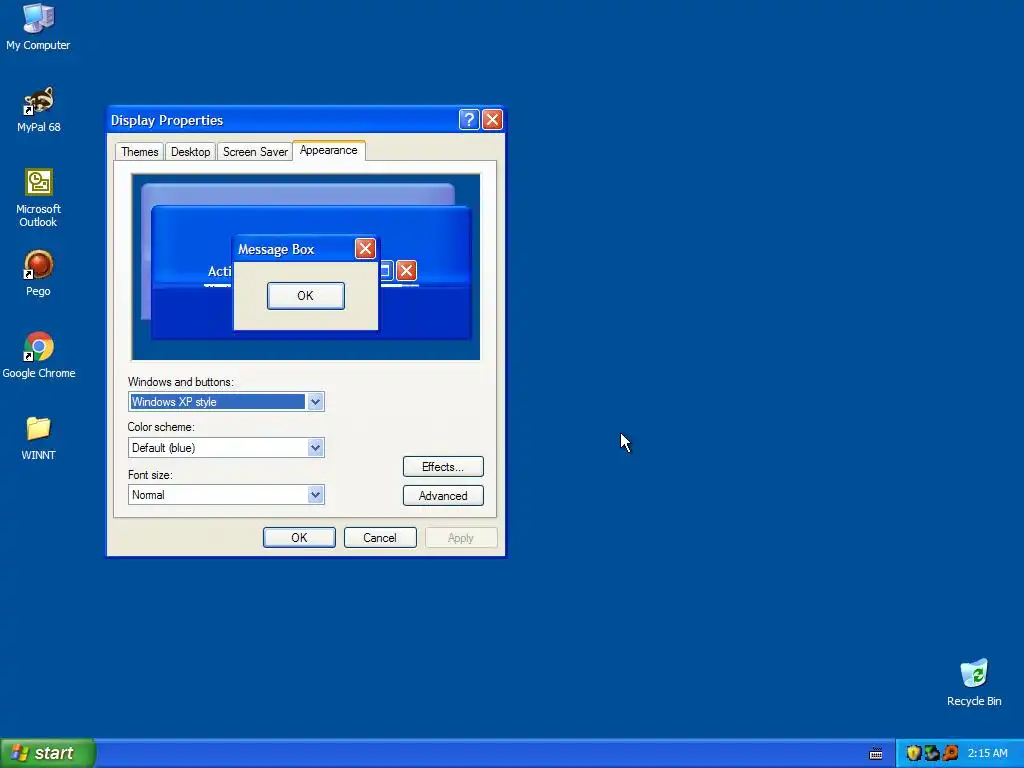This screenshot has width=1024, height=768.
Task: Open the Start menu
Action: coord(48,753)
